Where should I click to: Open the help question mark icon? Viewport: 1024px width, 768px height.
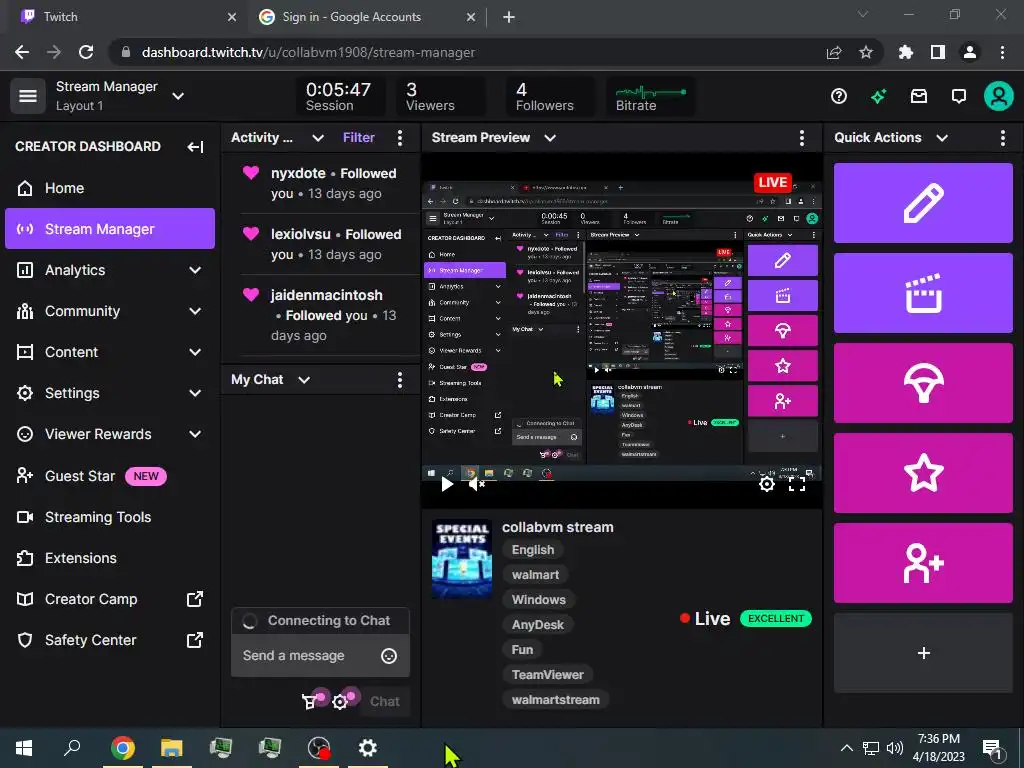click(839, 97)
